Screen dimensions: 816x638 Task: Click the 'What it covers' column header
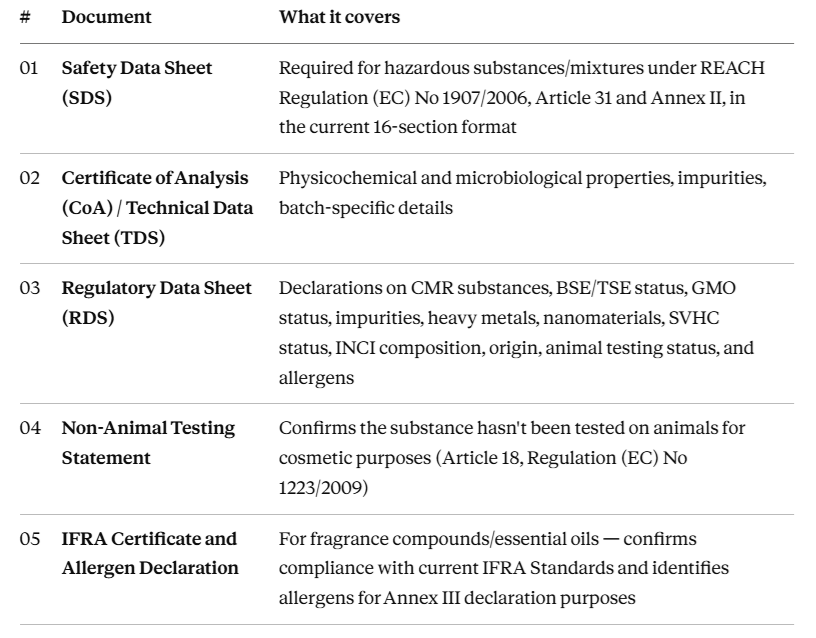click(x=339, y=17)
